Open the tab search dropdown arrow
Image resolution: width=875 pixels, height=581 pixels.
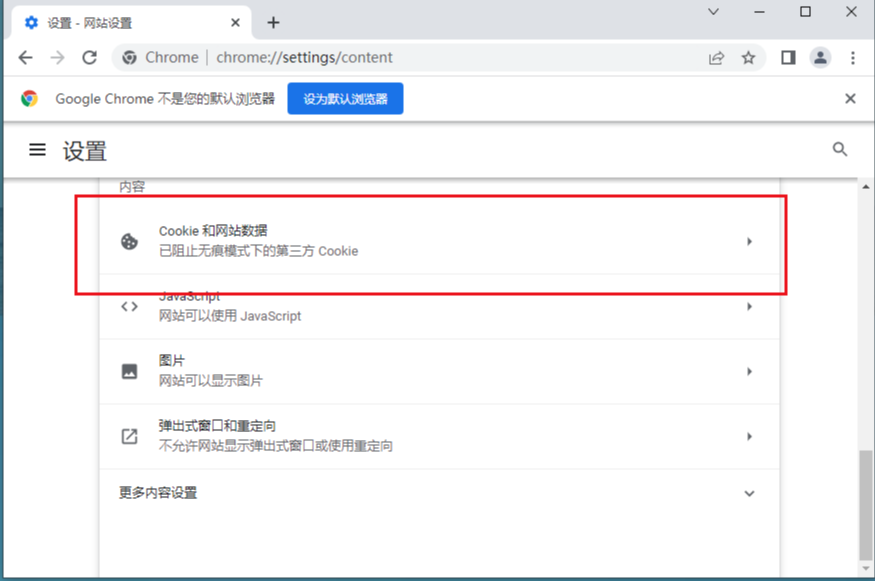coord(713,12)
